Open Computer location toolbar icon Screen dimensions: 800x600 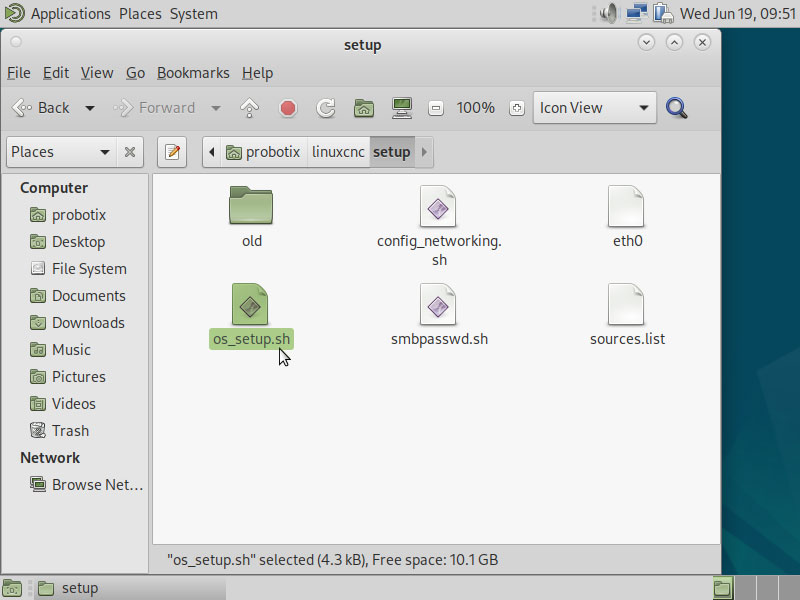[x=402, y=108]
